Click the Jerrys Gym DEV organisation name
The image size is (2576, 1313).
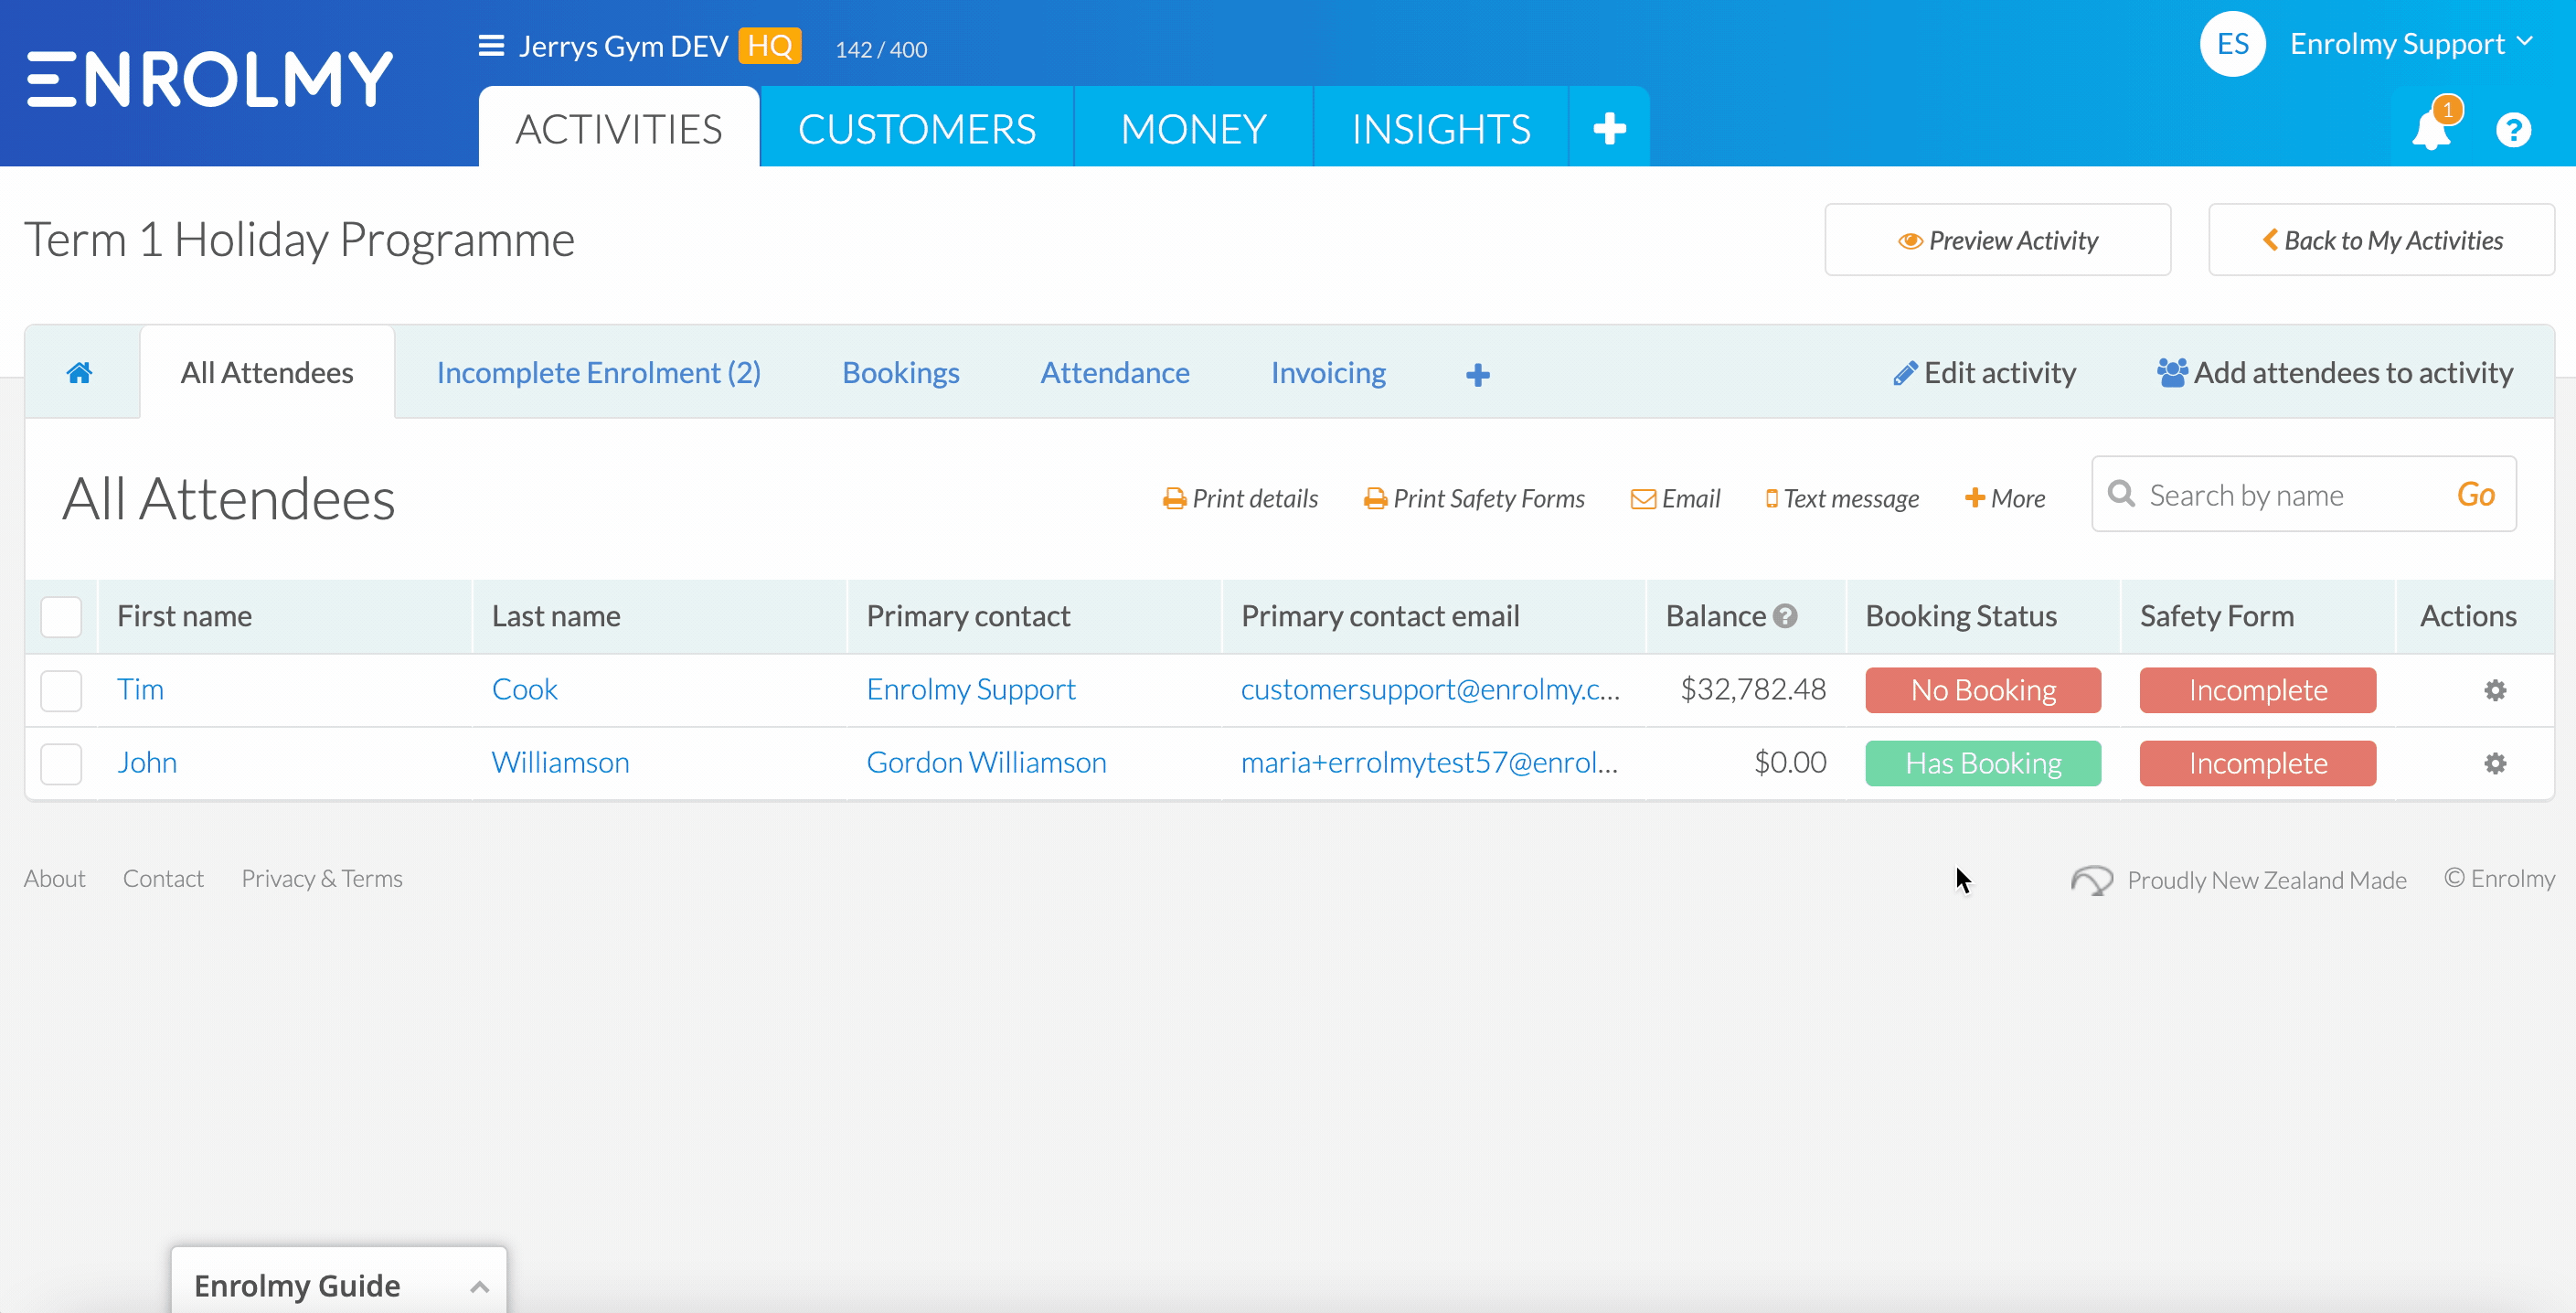point(623,46)
